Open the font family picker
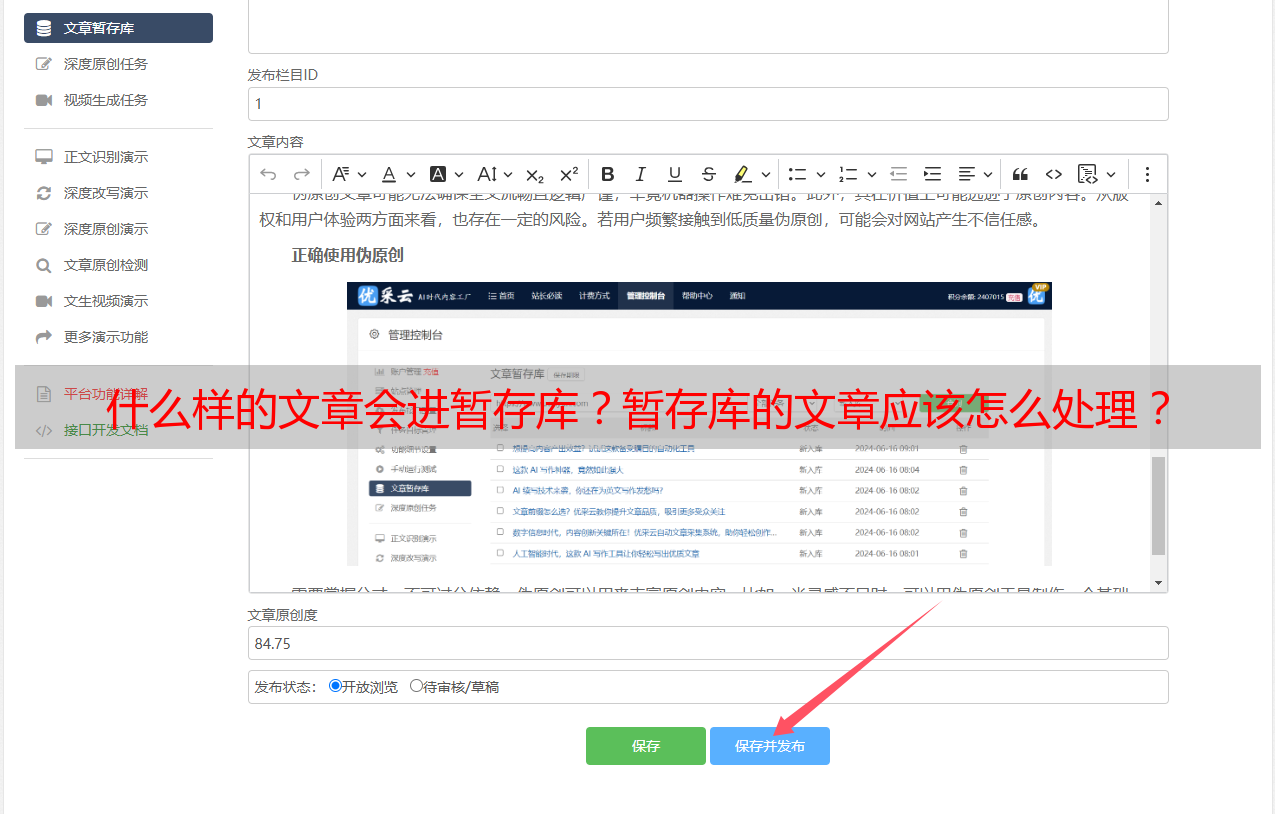The height and width of the screenshot is (814, 1275). pyautogui.click(x=349, y=174)
